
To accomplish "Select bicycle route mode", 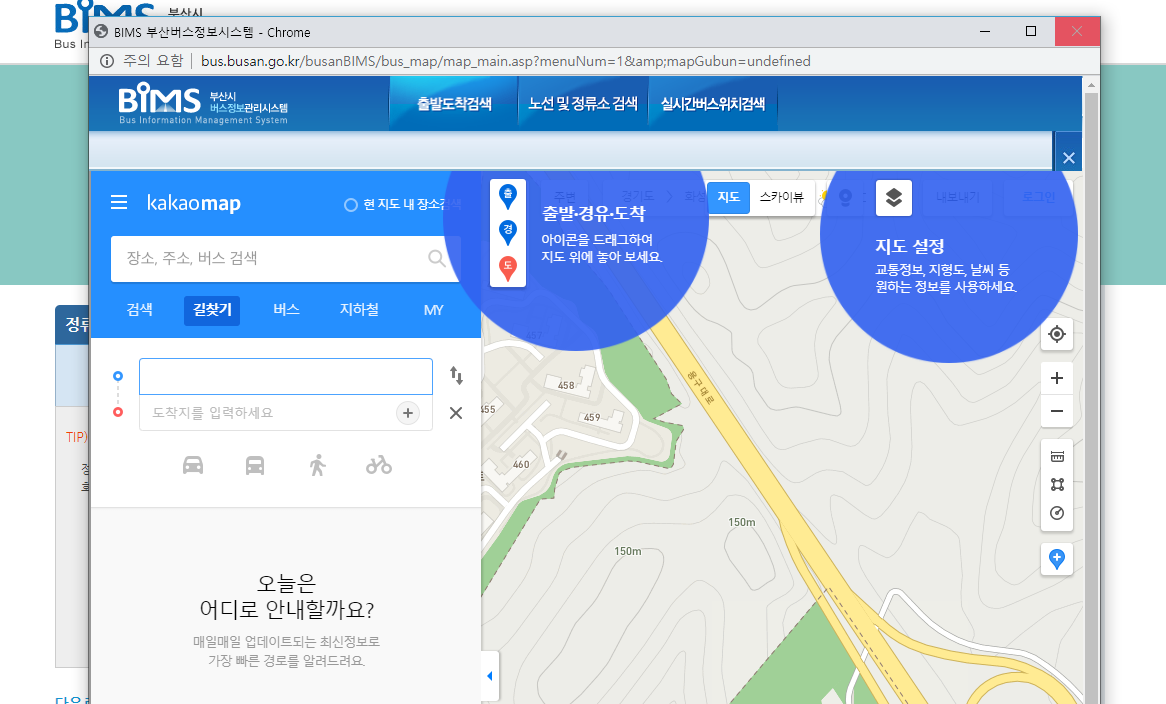I will [x=379, y=465].
